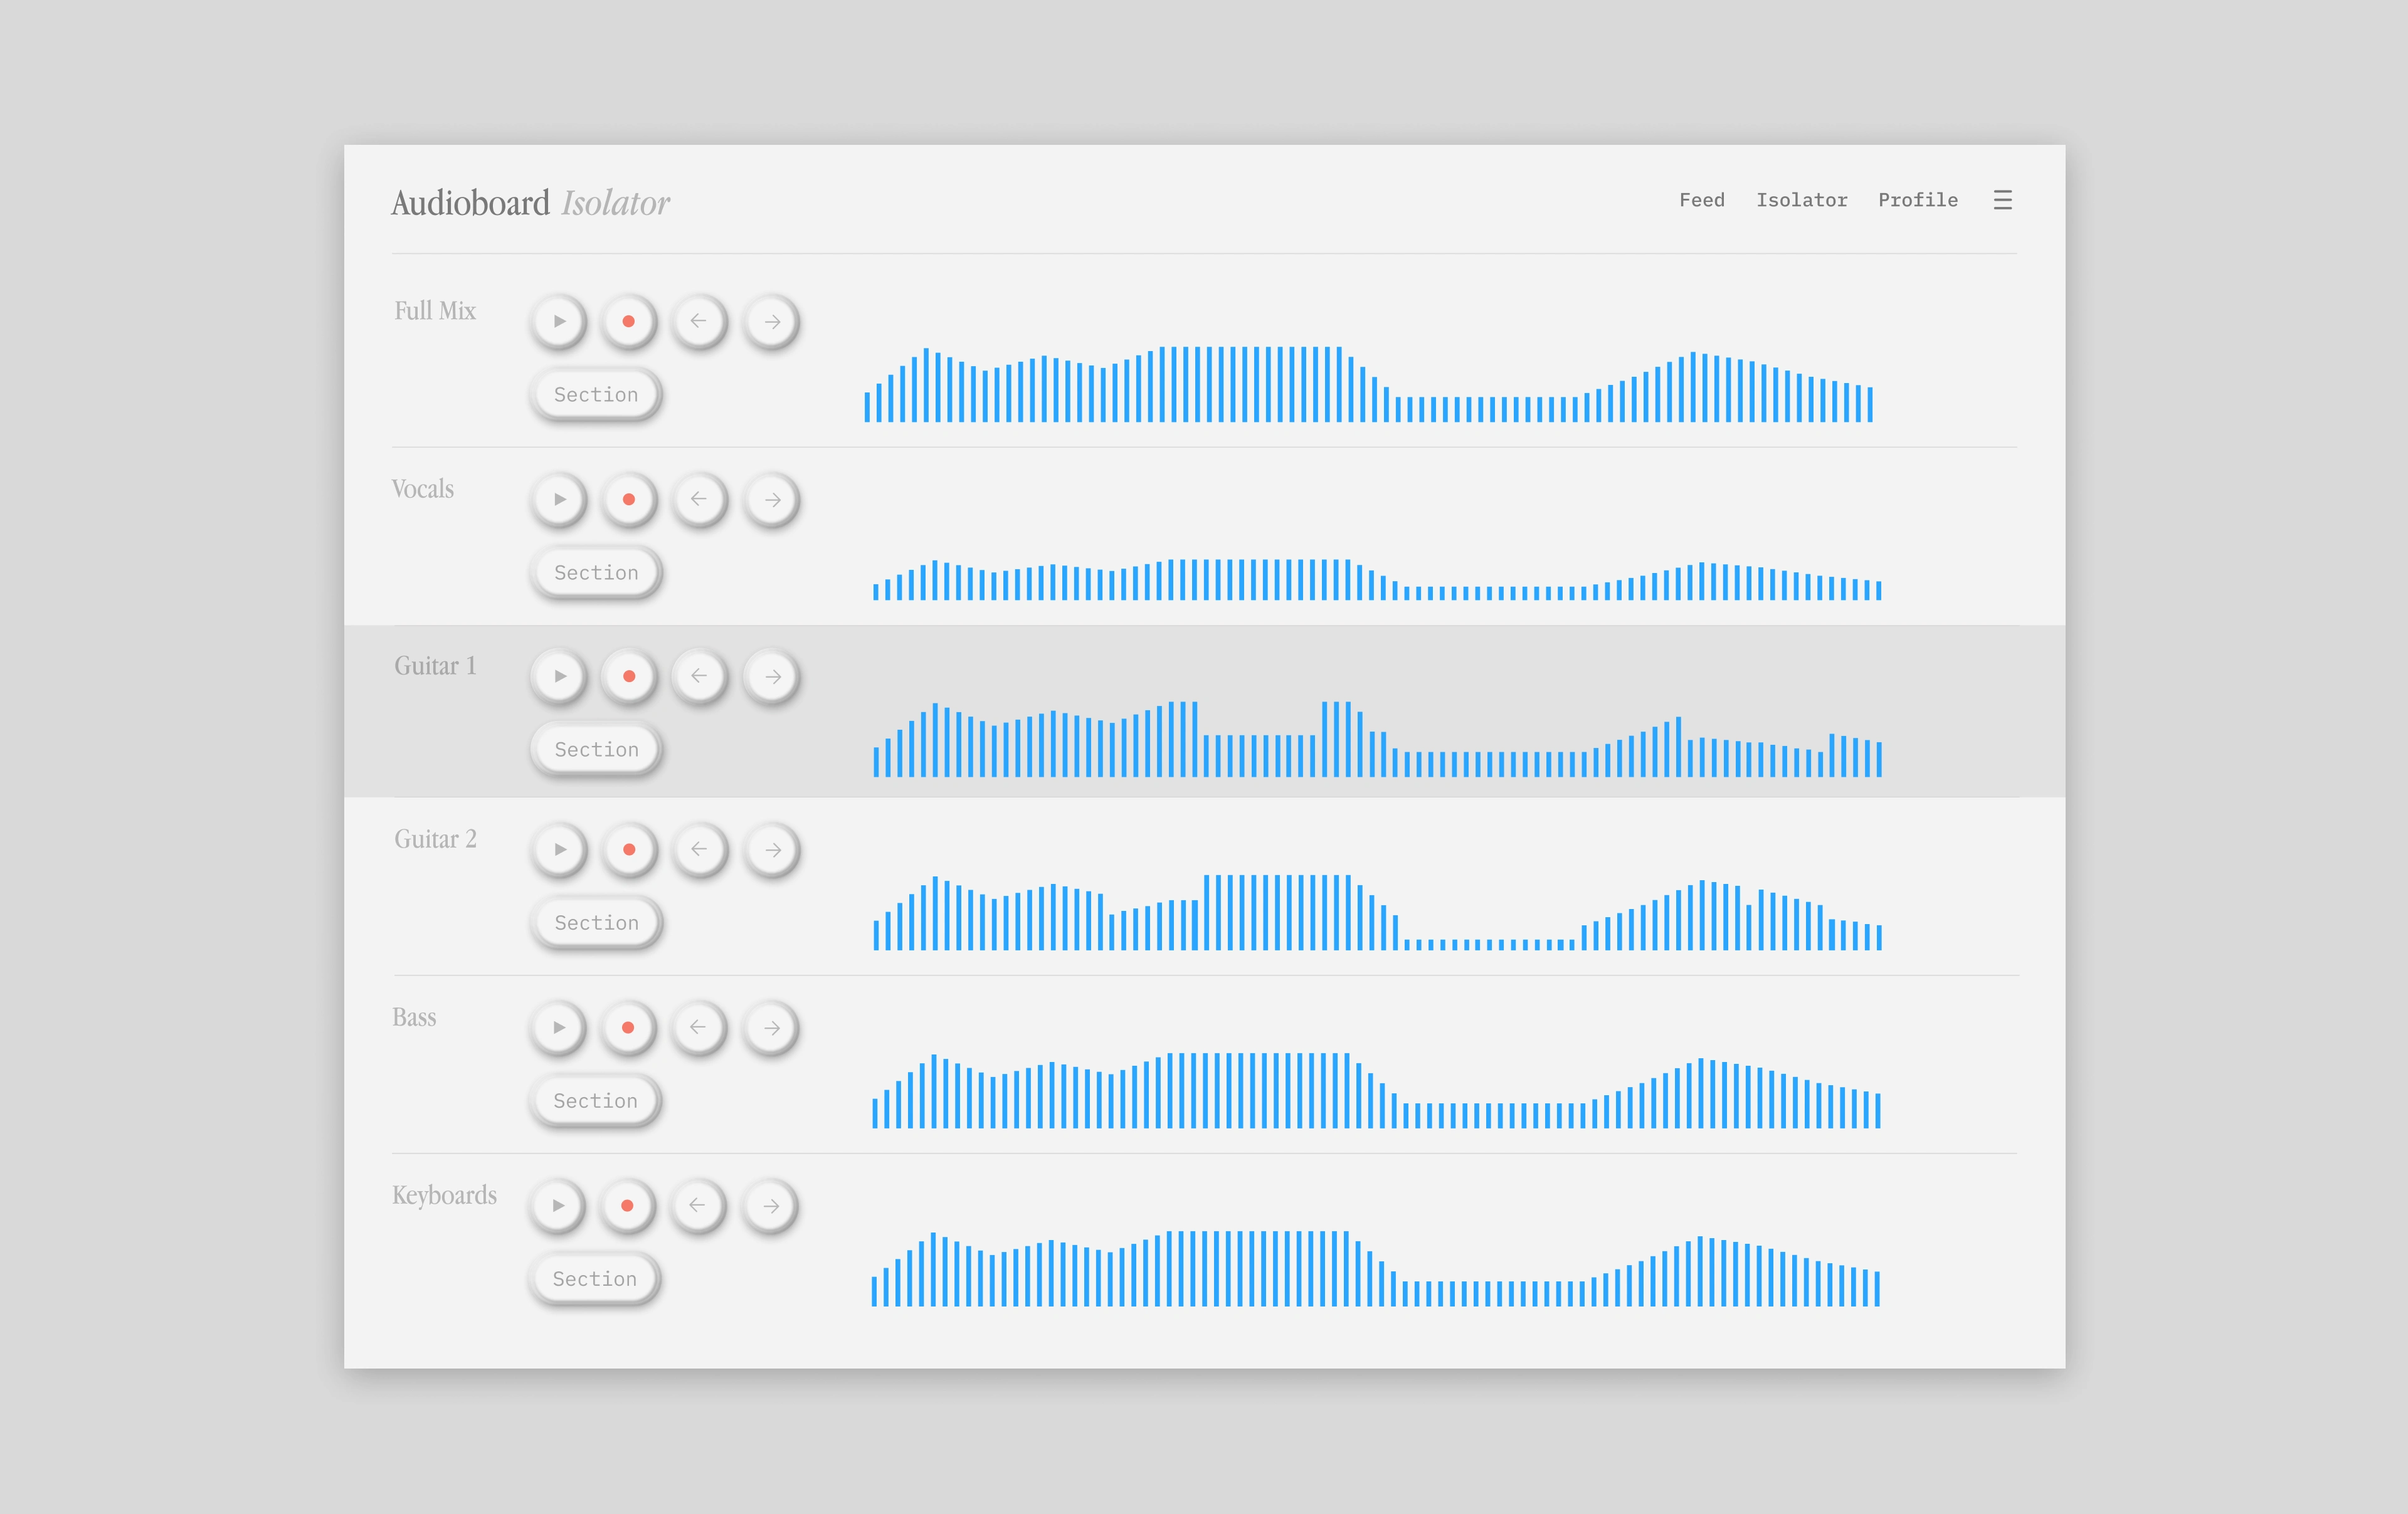
Task: Next arrow on the Bass row
Action: pos(771,1027)
